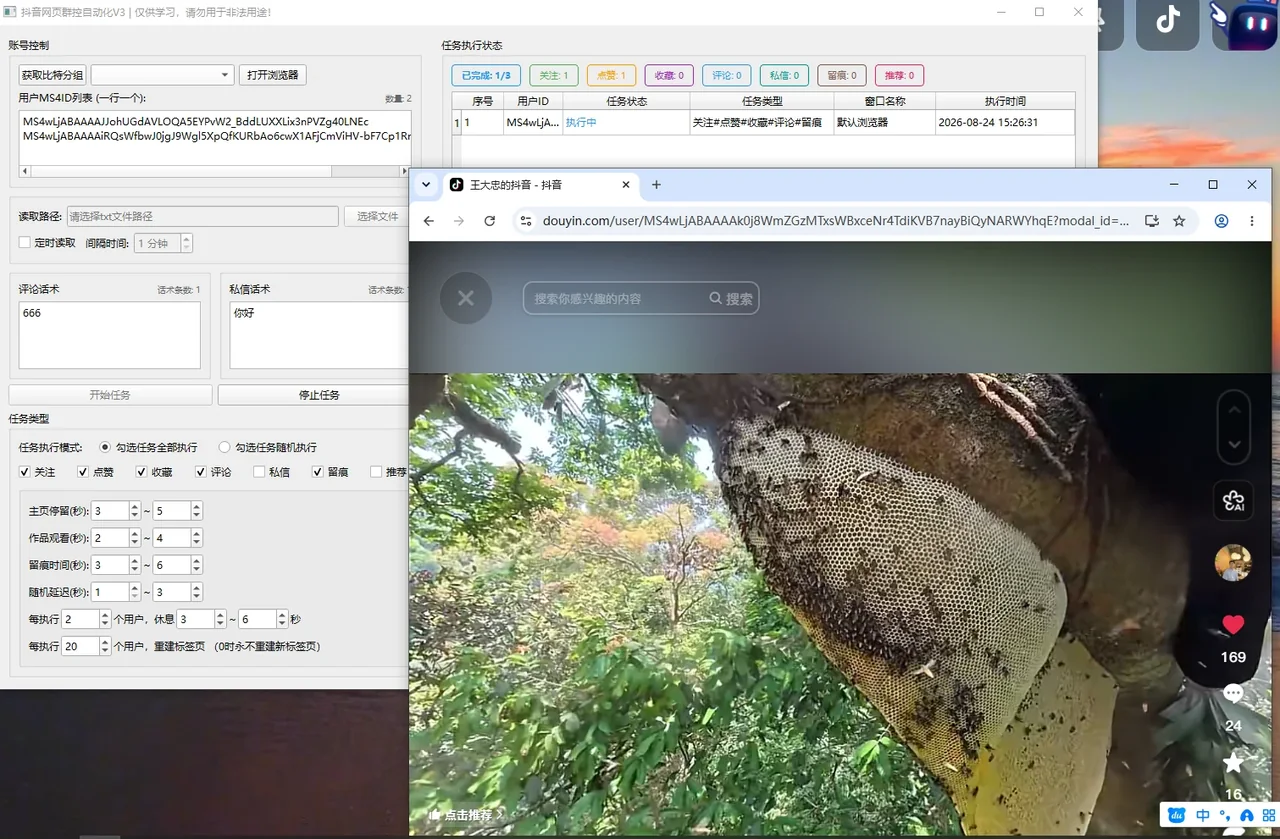Adjust rest maximum 6 seconds spinner
The image size is (1280, 839).
pyautogui.click(x=263, y=619)
